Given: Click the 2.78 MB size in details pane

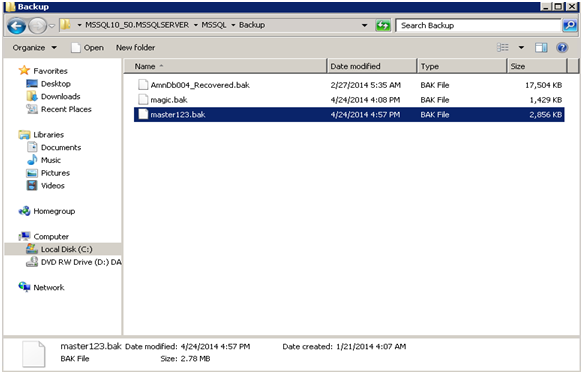Looking at the screenshot, I should pyautogui.click(x=196, y=359).
